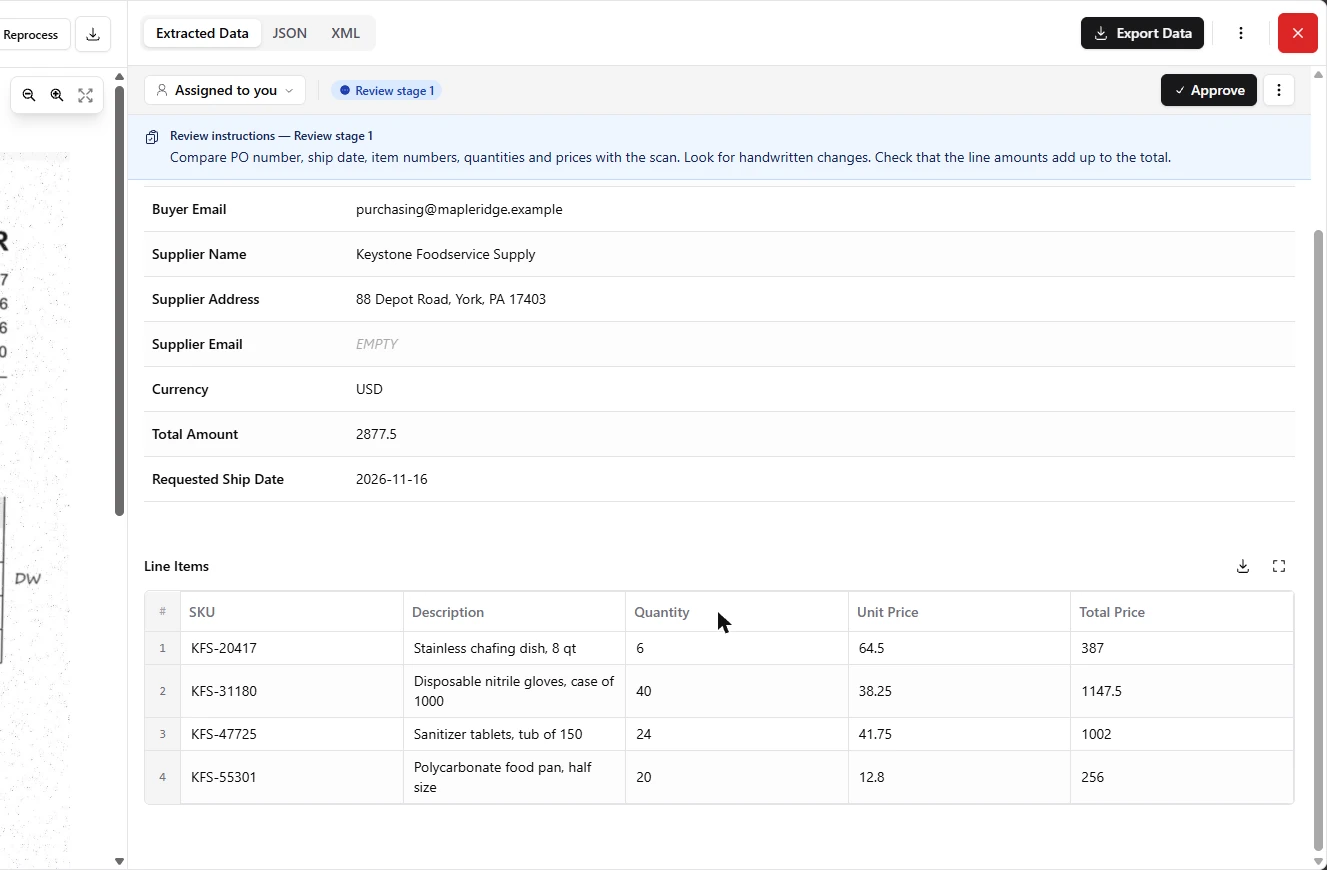Click the Total Amount value 2877.5

pyautogui.click(x=376, y=434)
